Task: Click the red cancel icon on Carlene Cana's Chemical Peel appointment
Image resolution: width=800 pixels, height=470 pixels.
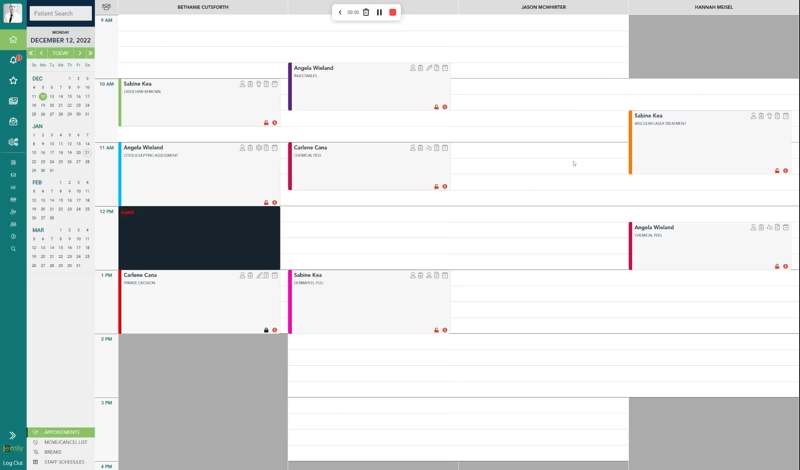Action: pyautogui.click(x=444, y=186)
